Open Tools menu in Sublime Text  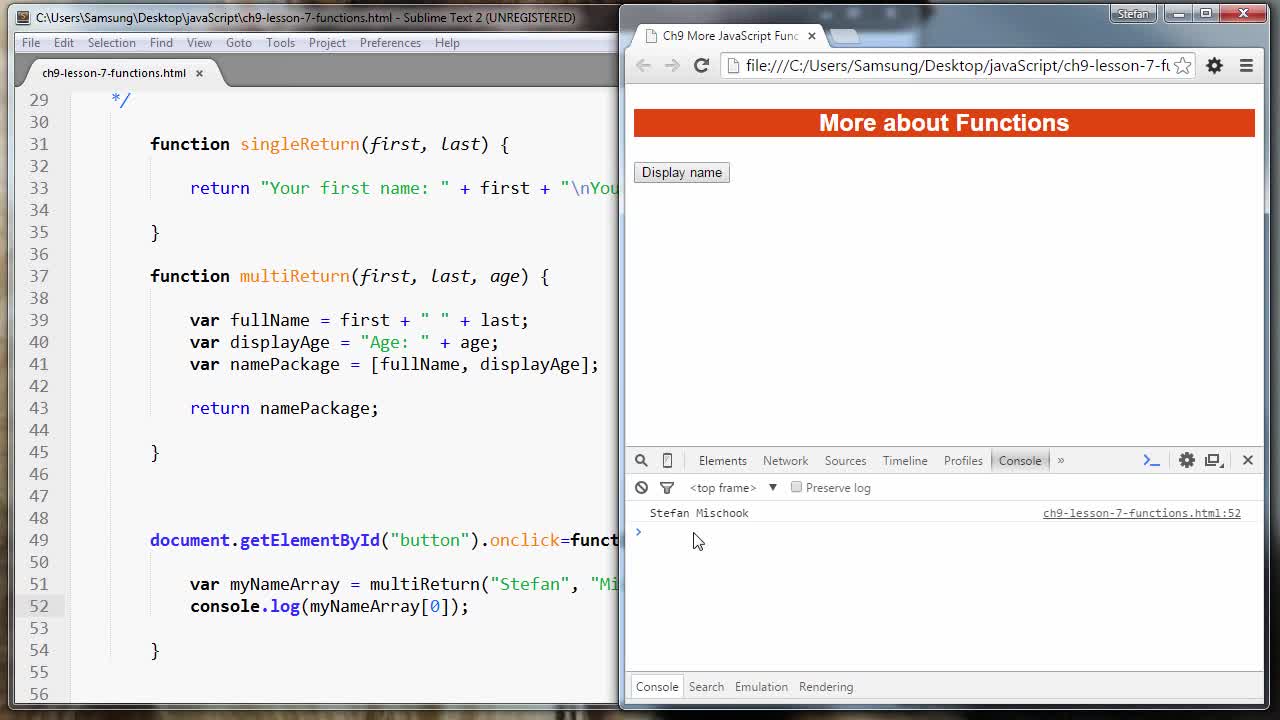pyautogui.click(x=280, y=43)
